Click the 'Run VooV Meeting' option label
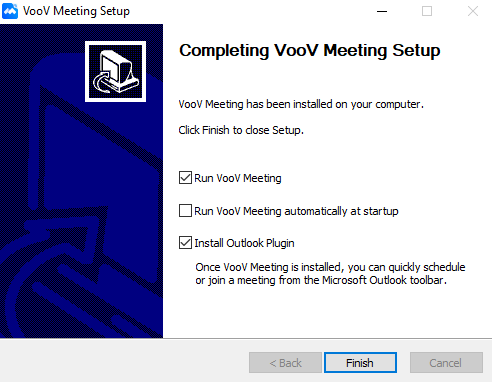 [238, 178]
